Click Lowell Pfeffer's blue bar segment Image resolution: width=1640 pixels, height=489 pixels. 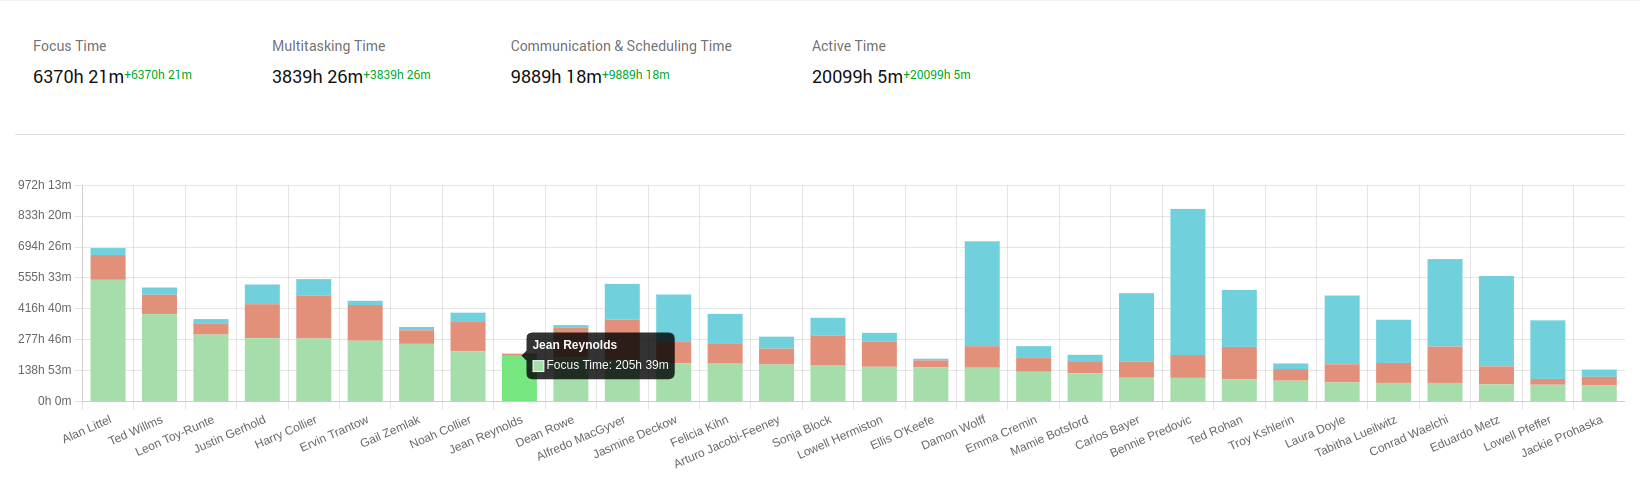tap(1548, 349)
